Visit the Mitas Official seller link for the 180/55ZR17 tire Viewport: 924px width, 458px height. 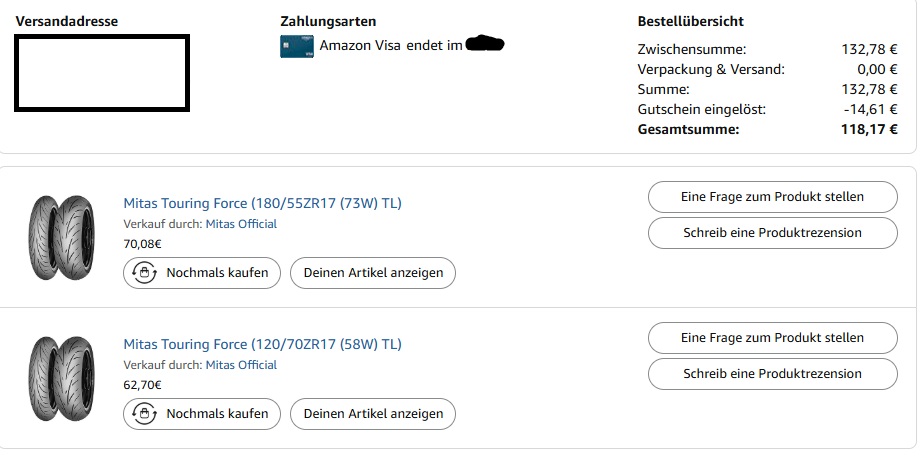coord(241,224)
